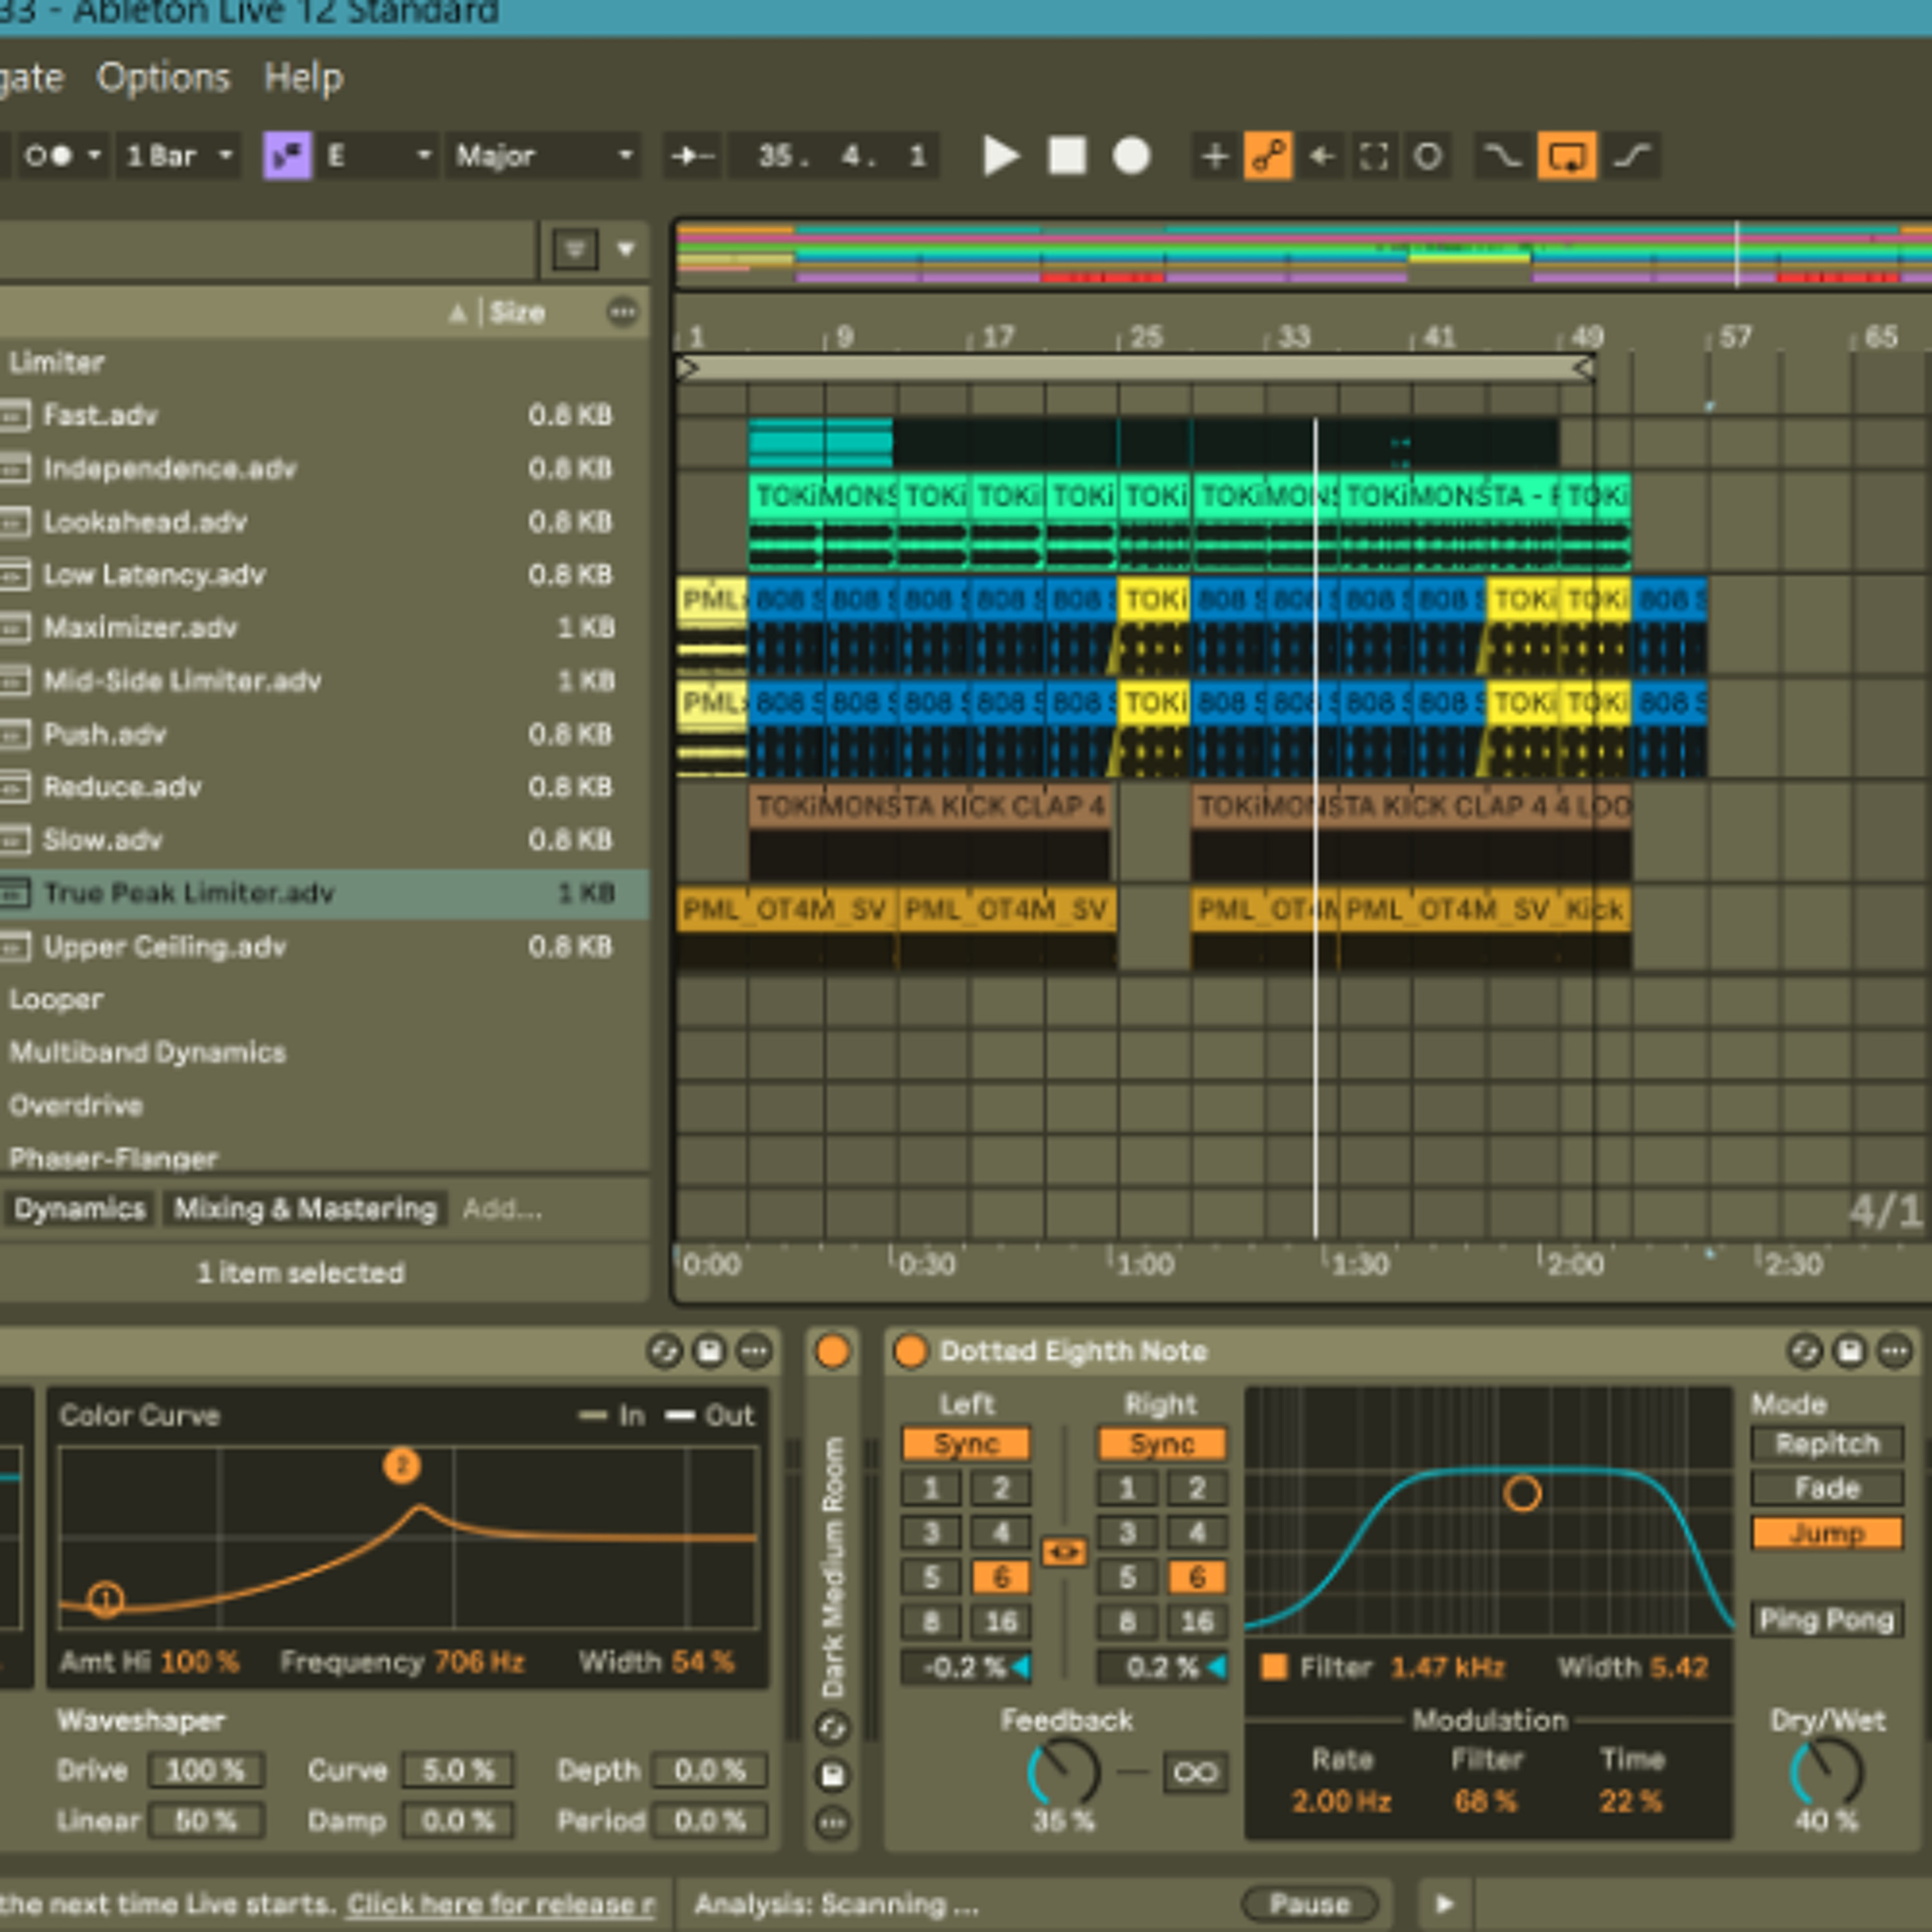
Task: Toggle the Automation Arm button
Action: (1268, 156)
